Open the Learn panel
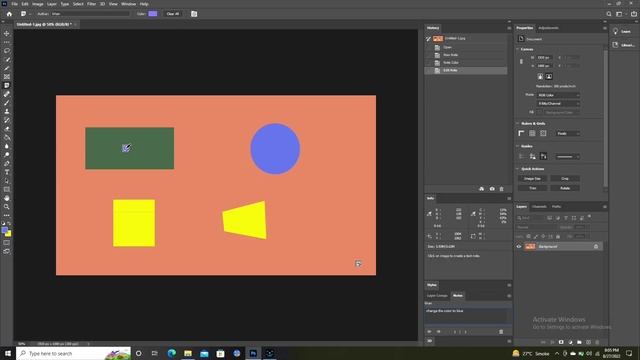 pyautogui.click(x=622, y=31)
